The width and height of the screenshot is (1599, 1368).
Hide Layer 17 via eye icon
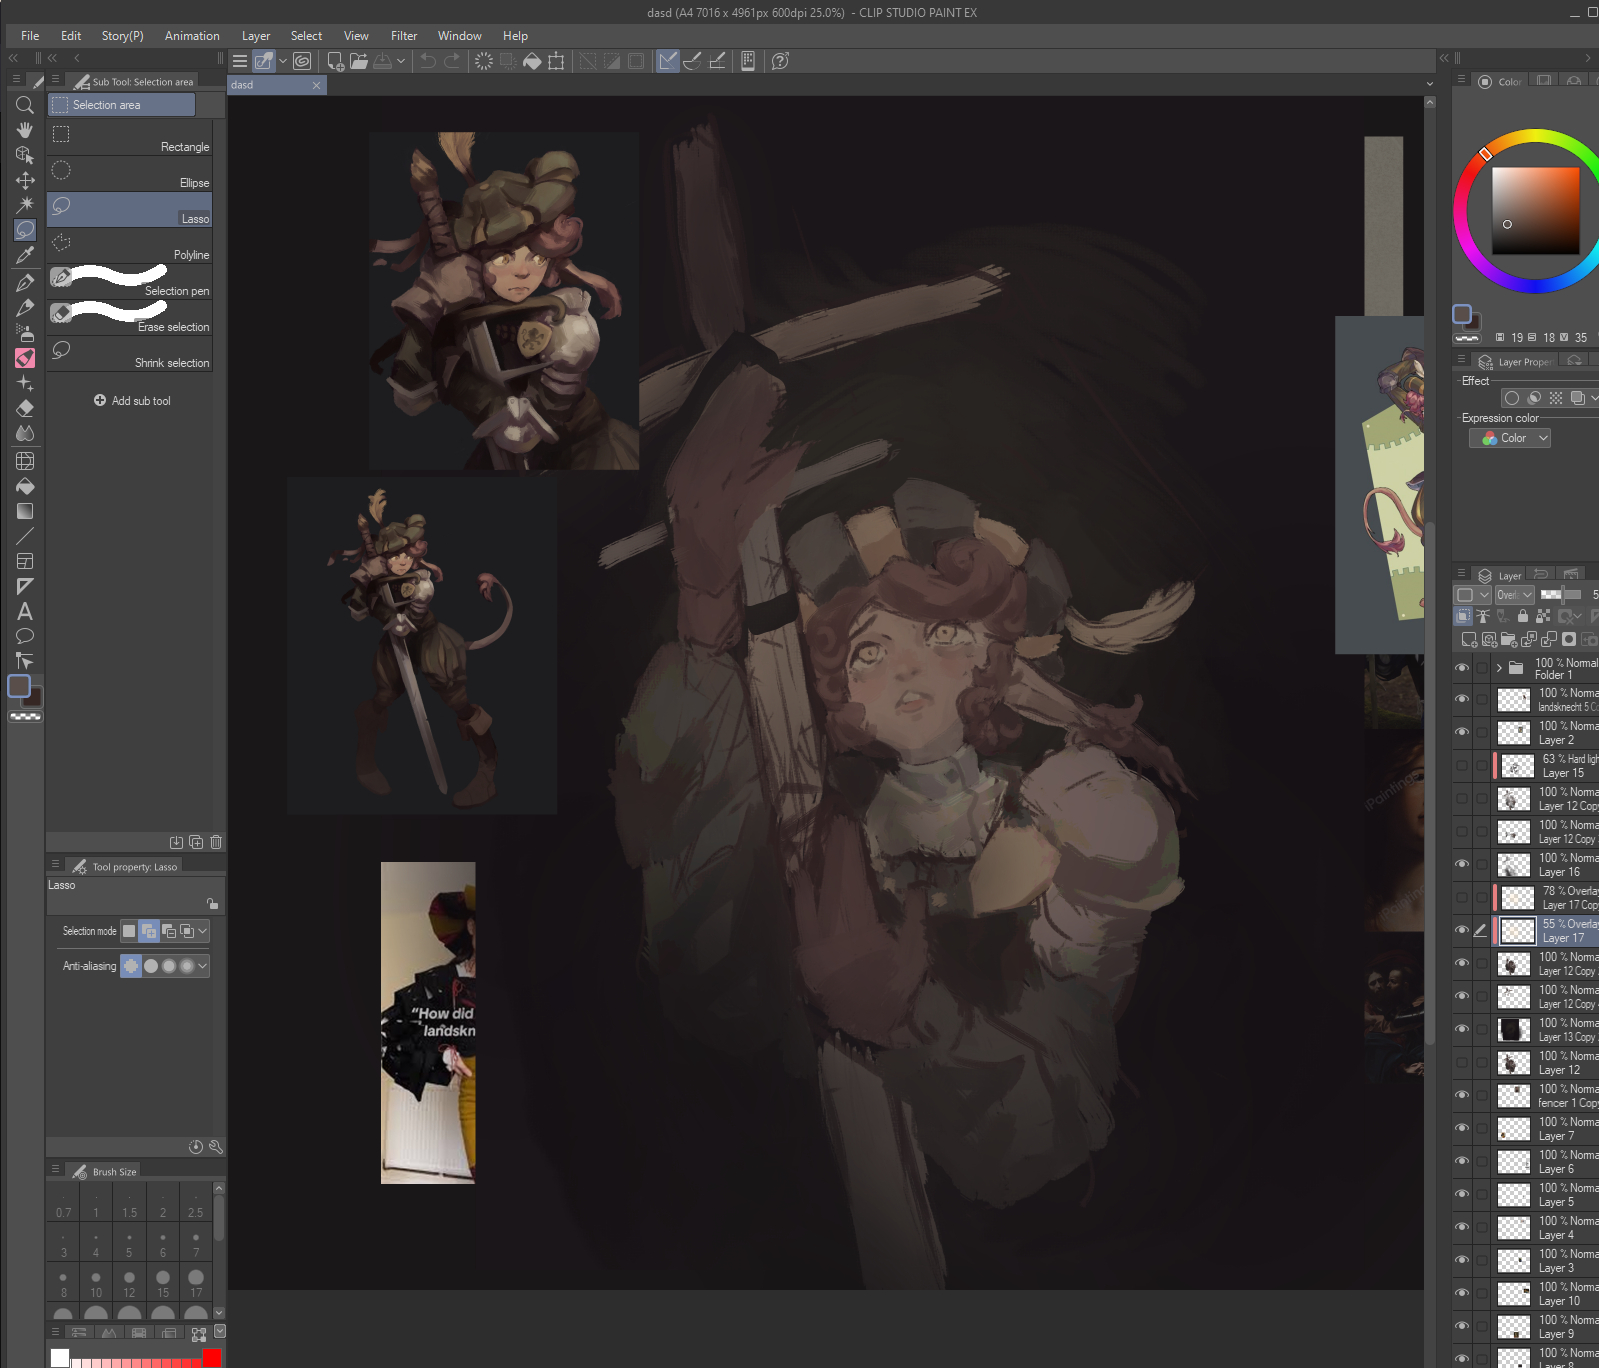coord(1462,931)
